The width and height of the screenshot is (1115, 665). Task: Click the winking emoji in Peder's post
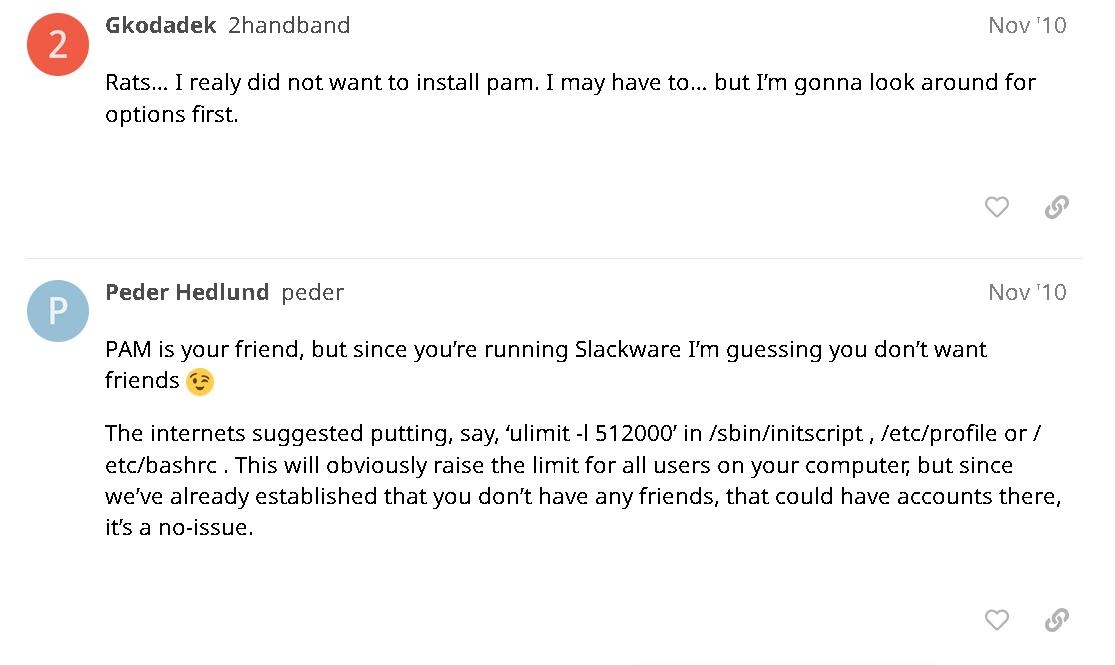tap(200, 382)
